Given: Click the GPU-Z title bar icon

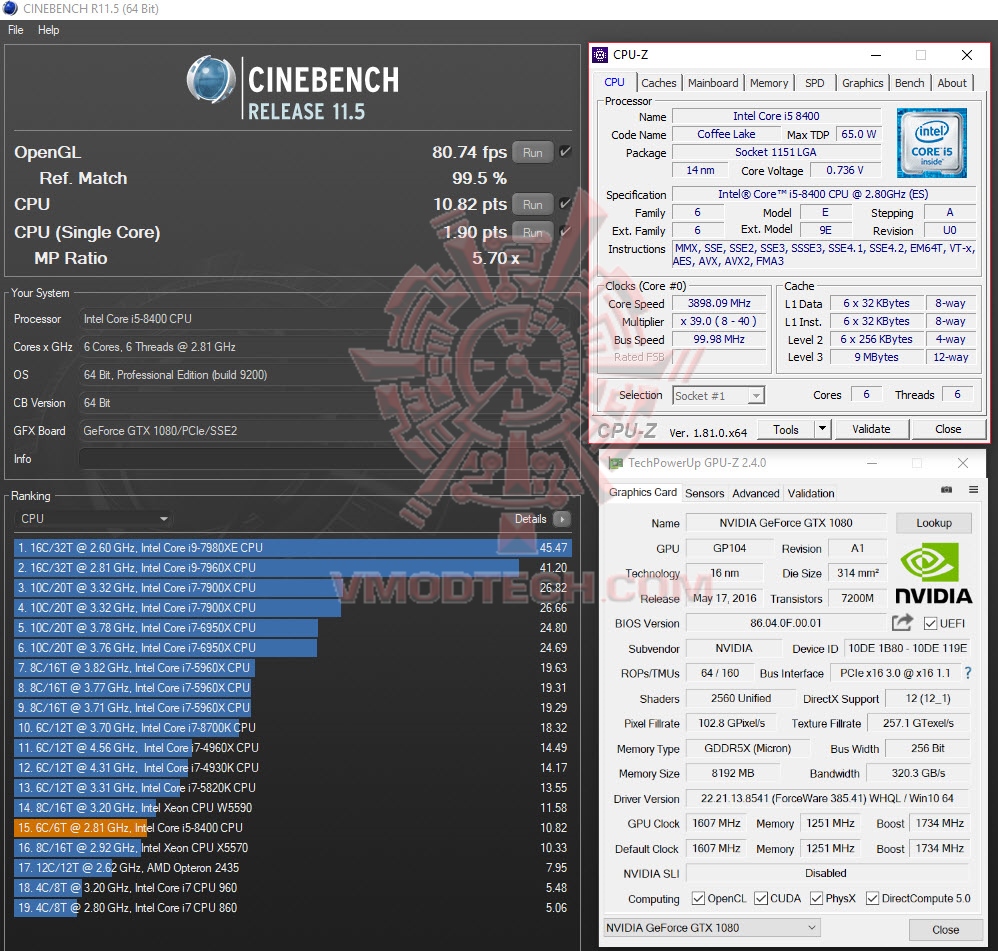Looking at the screenshot, I should click(615, 463).
